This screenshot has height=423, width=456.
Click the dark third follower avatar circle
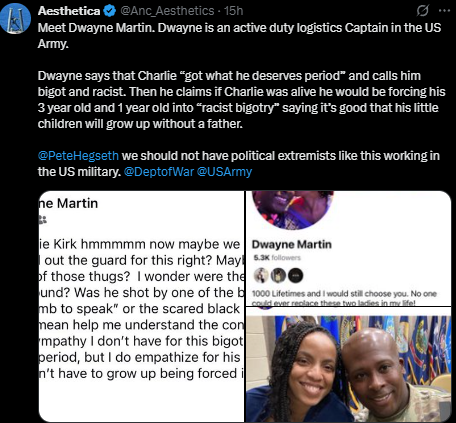295,276
